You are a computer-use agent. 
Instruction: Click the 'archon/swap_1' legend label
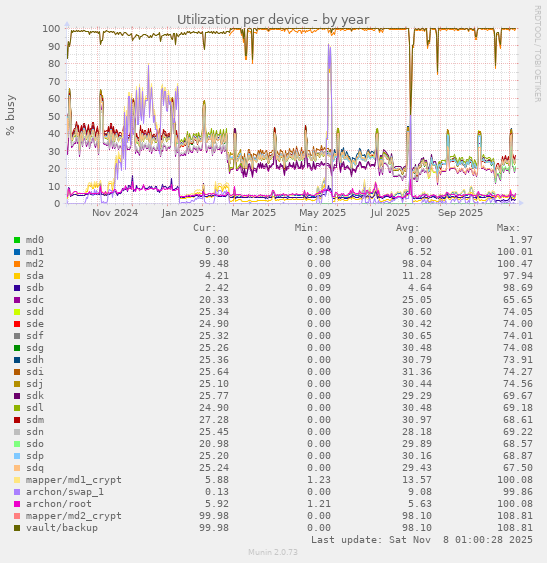click(x=65, y=492)
